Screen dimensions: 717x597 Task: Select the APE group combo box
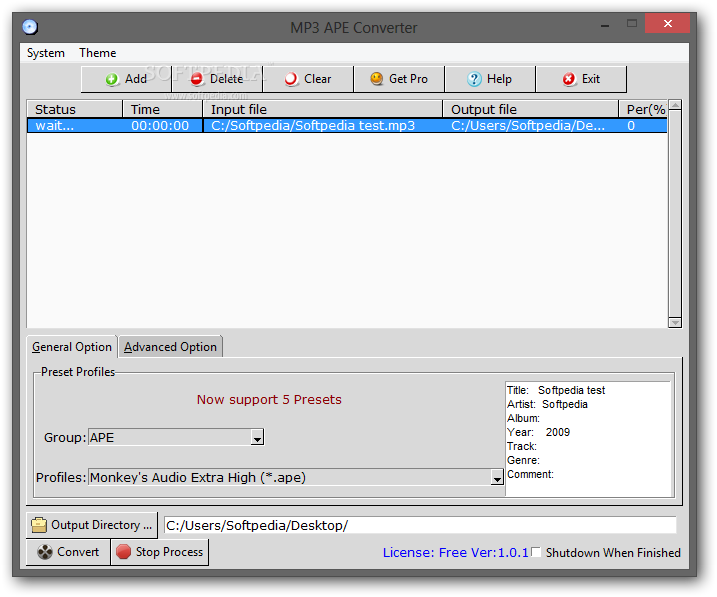pyautogui.click(x=176, y=437)
